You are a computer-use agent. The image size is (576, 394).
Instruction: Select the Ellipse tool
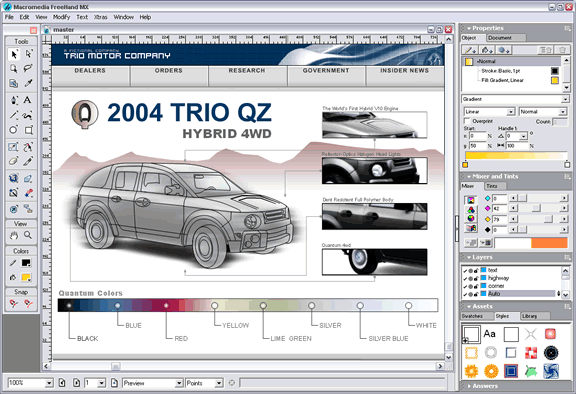click(x=14, y=130)
